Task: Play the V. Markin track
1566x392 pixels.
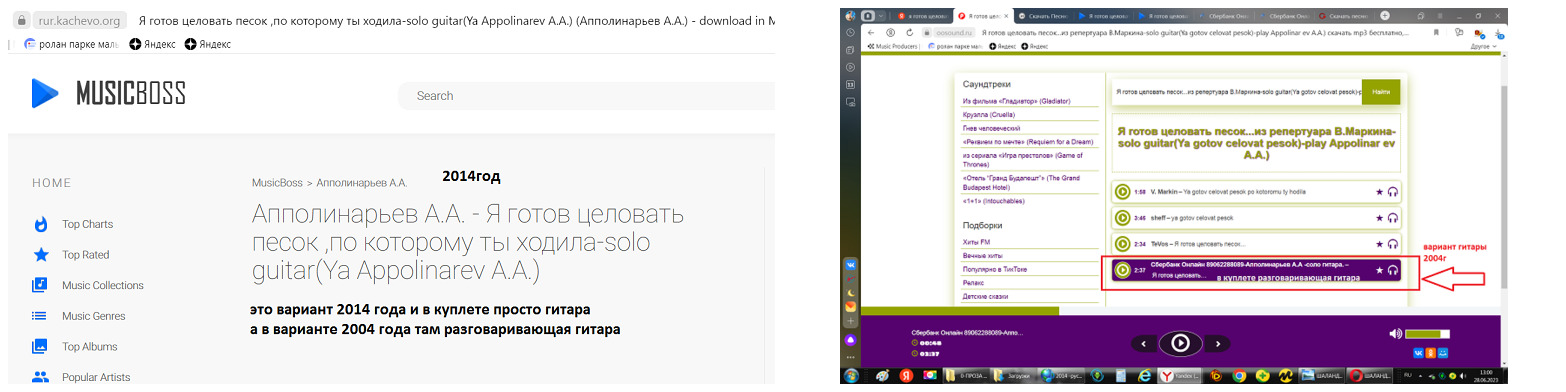Action: [1122, 191]
